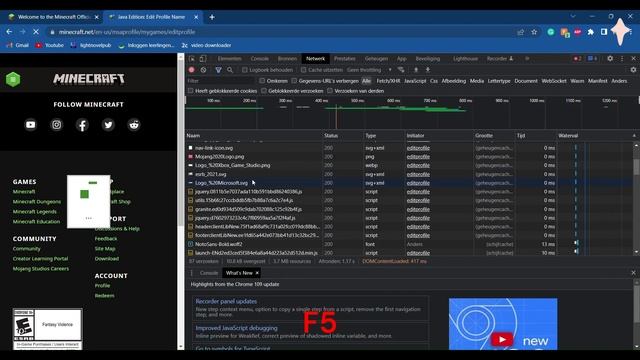
Task: Open Minecraft Reddit icon
Action: tap(134, 125)
